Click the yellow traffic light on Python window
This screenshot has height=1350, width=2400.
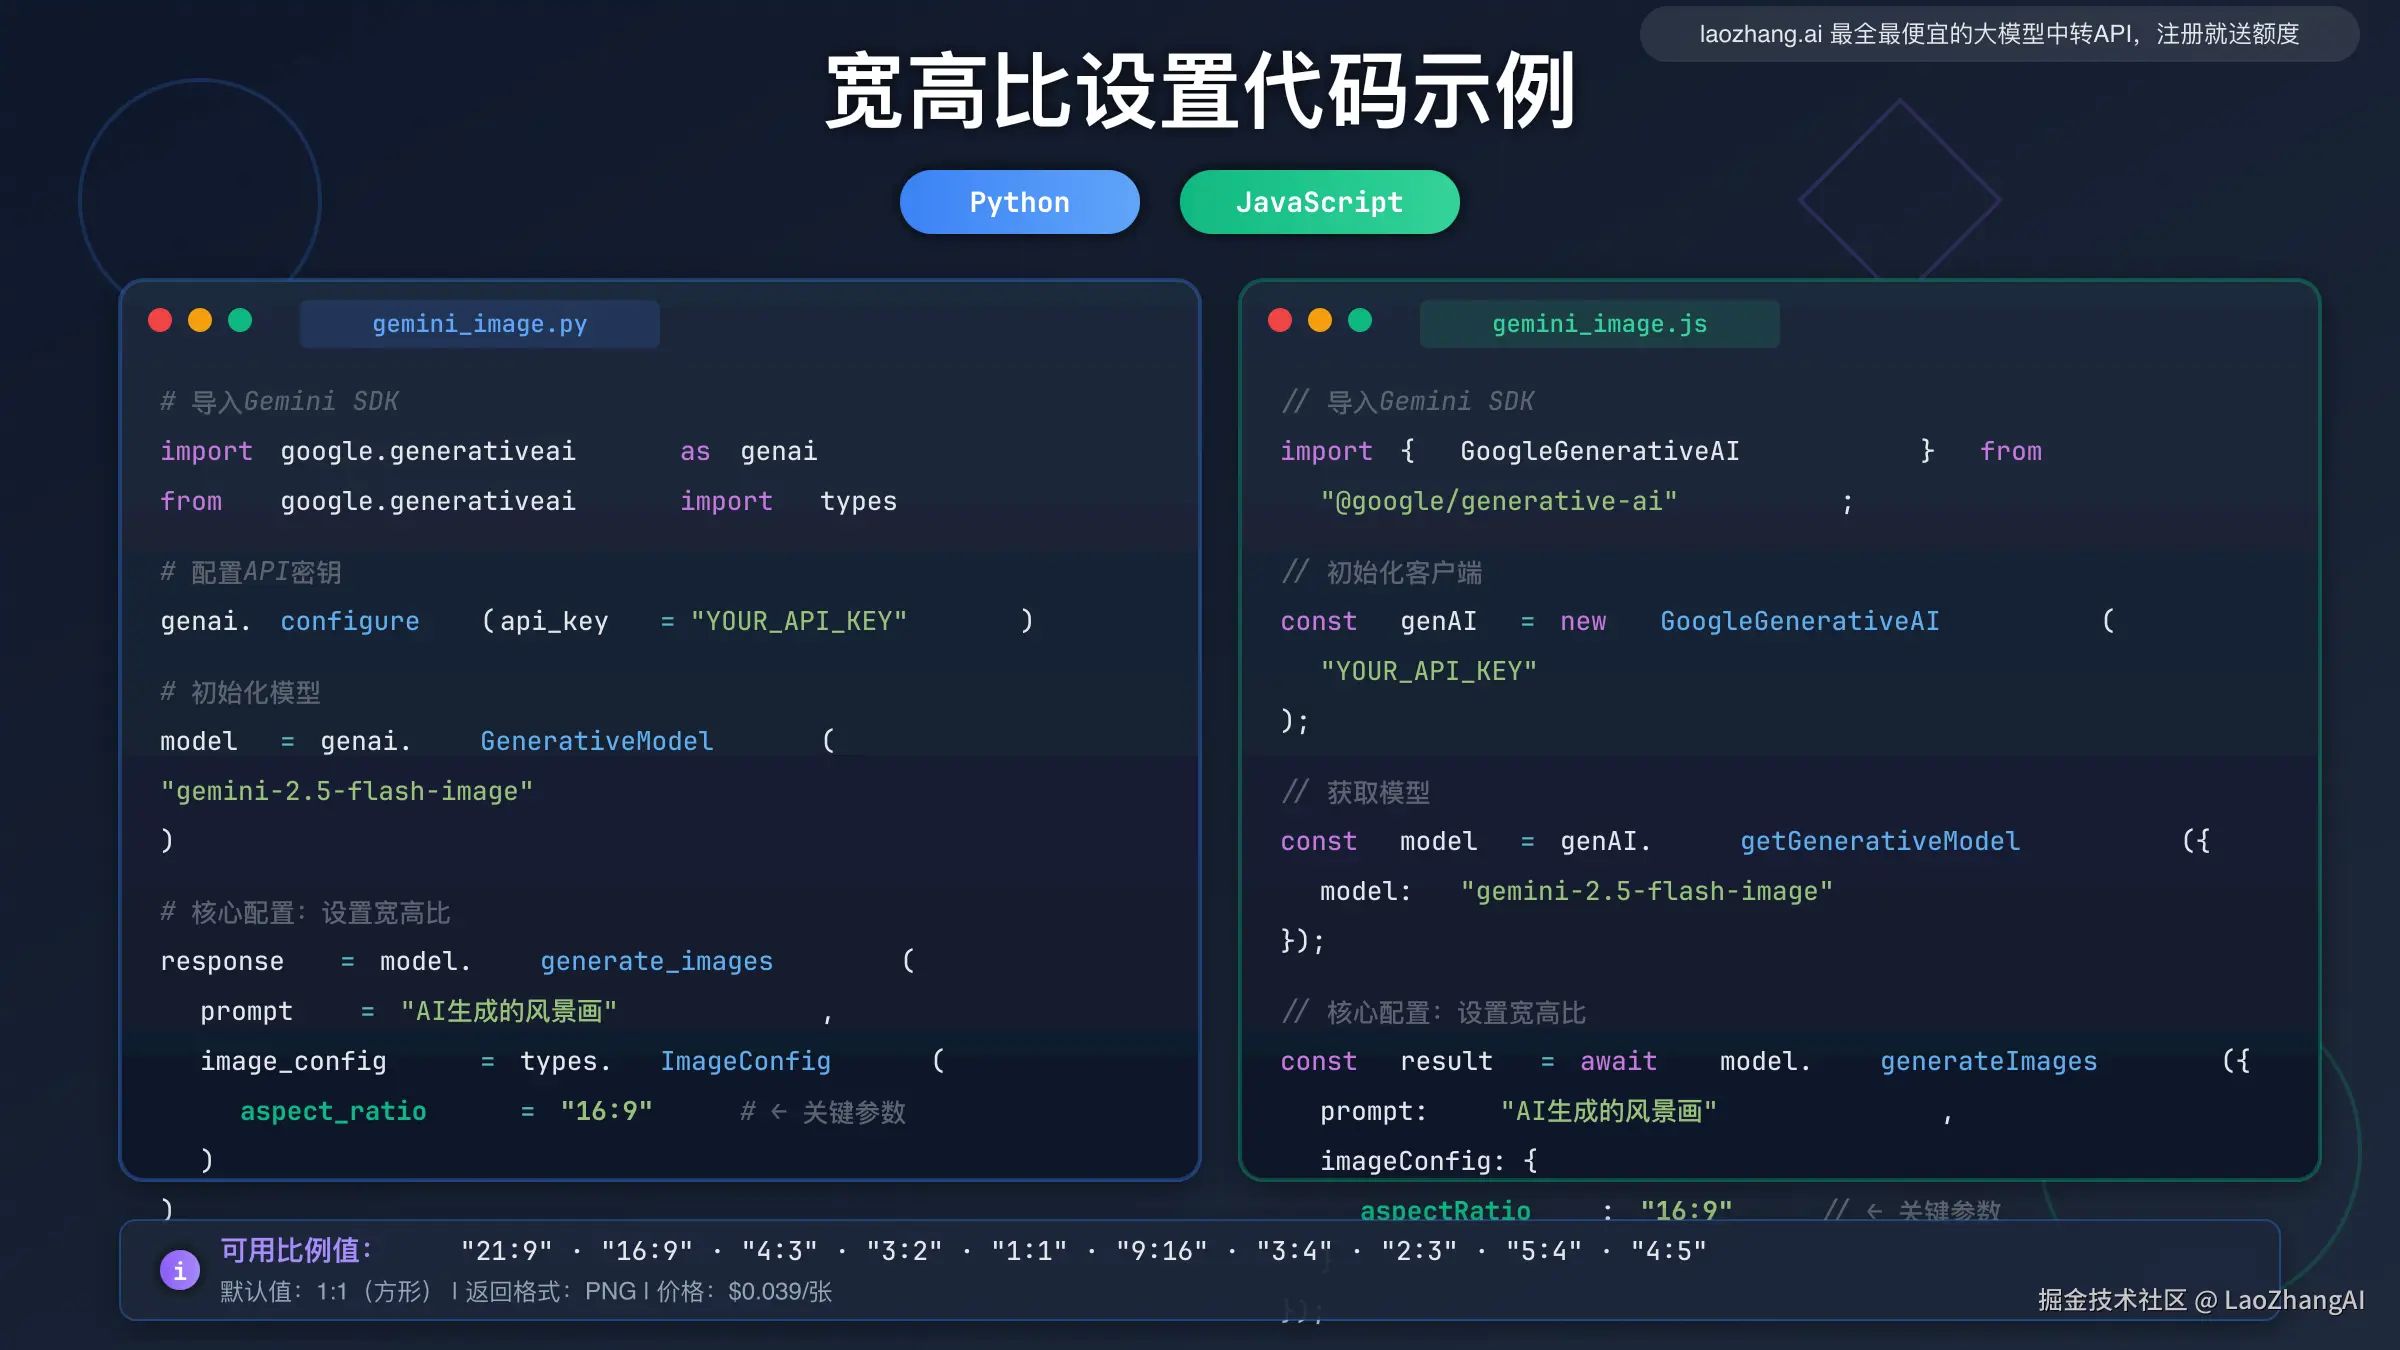(201, 320)
